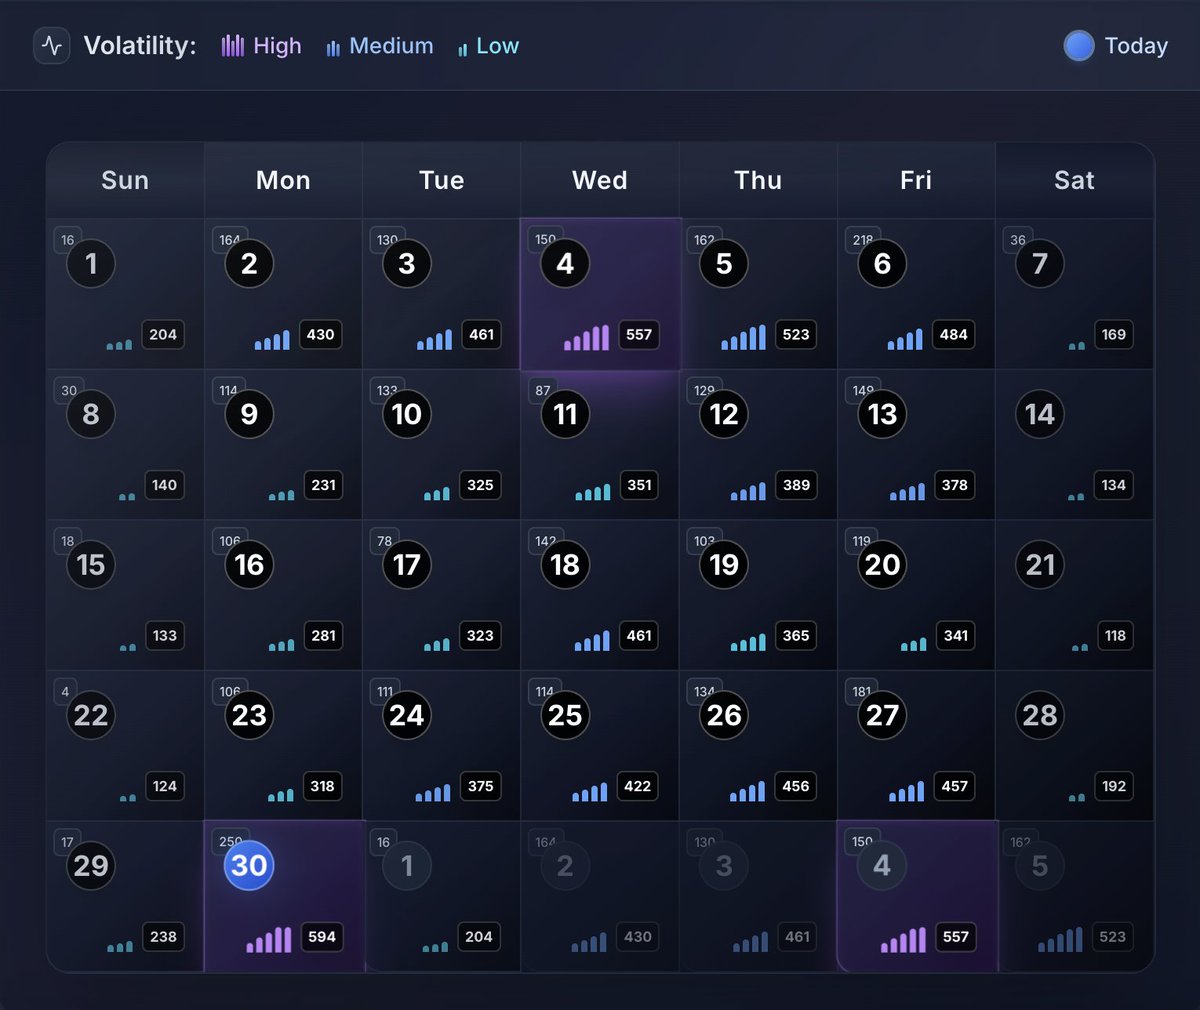The image size is (1200, 1010).
Task: Select day 11 on the calendar
Action: [x=565, y=414]
